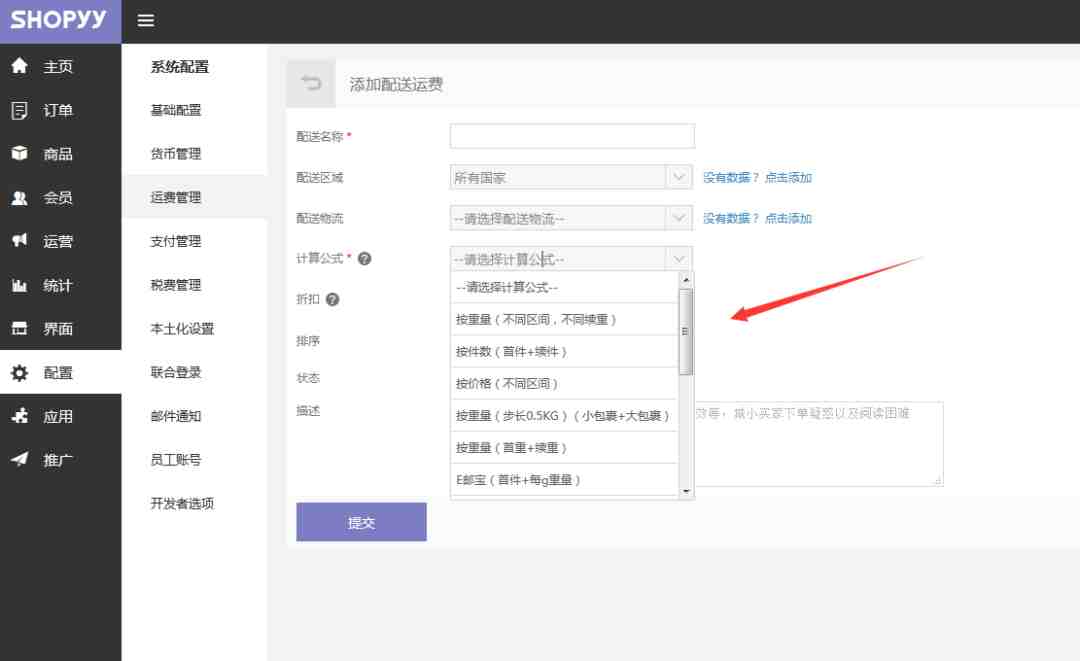Click the back arrow beside 添加配送运费
This screenshot has height=661, width=1080.
312,84
